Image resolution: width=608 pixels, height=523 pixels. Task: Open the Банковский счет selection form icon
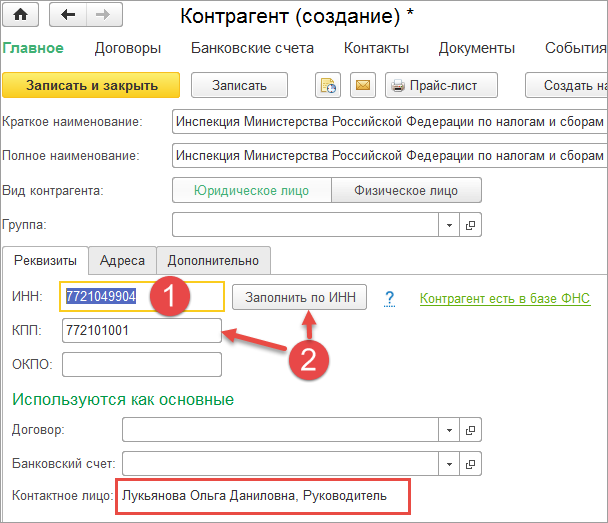pyautogui.click(x=470, y=463)
